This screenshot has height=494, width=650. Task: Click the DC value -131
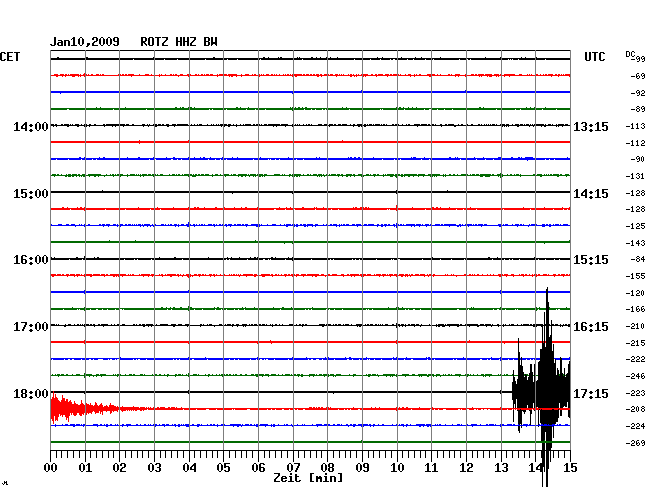635,176
